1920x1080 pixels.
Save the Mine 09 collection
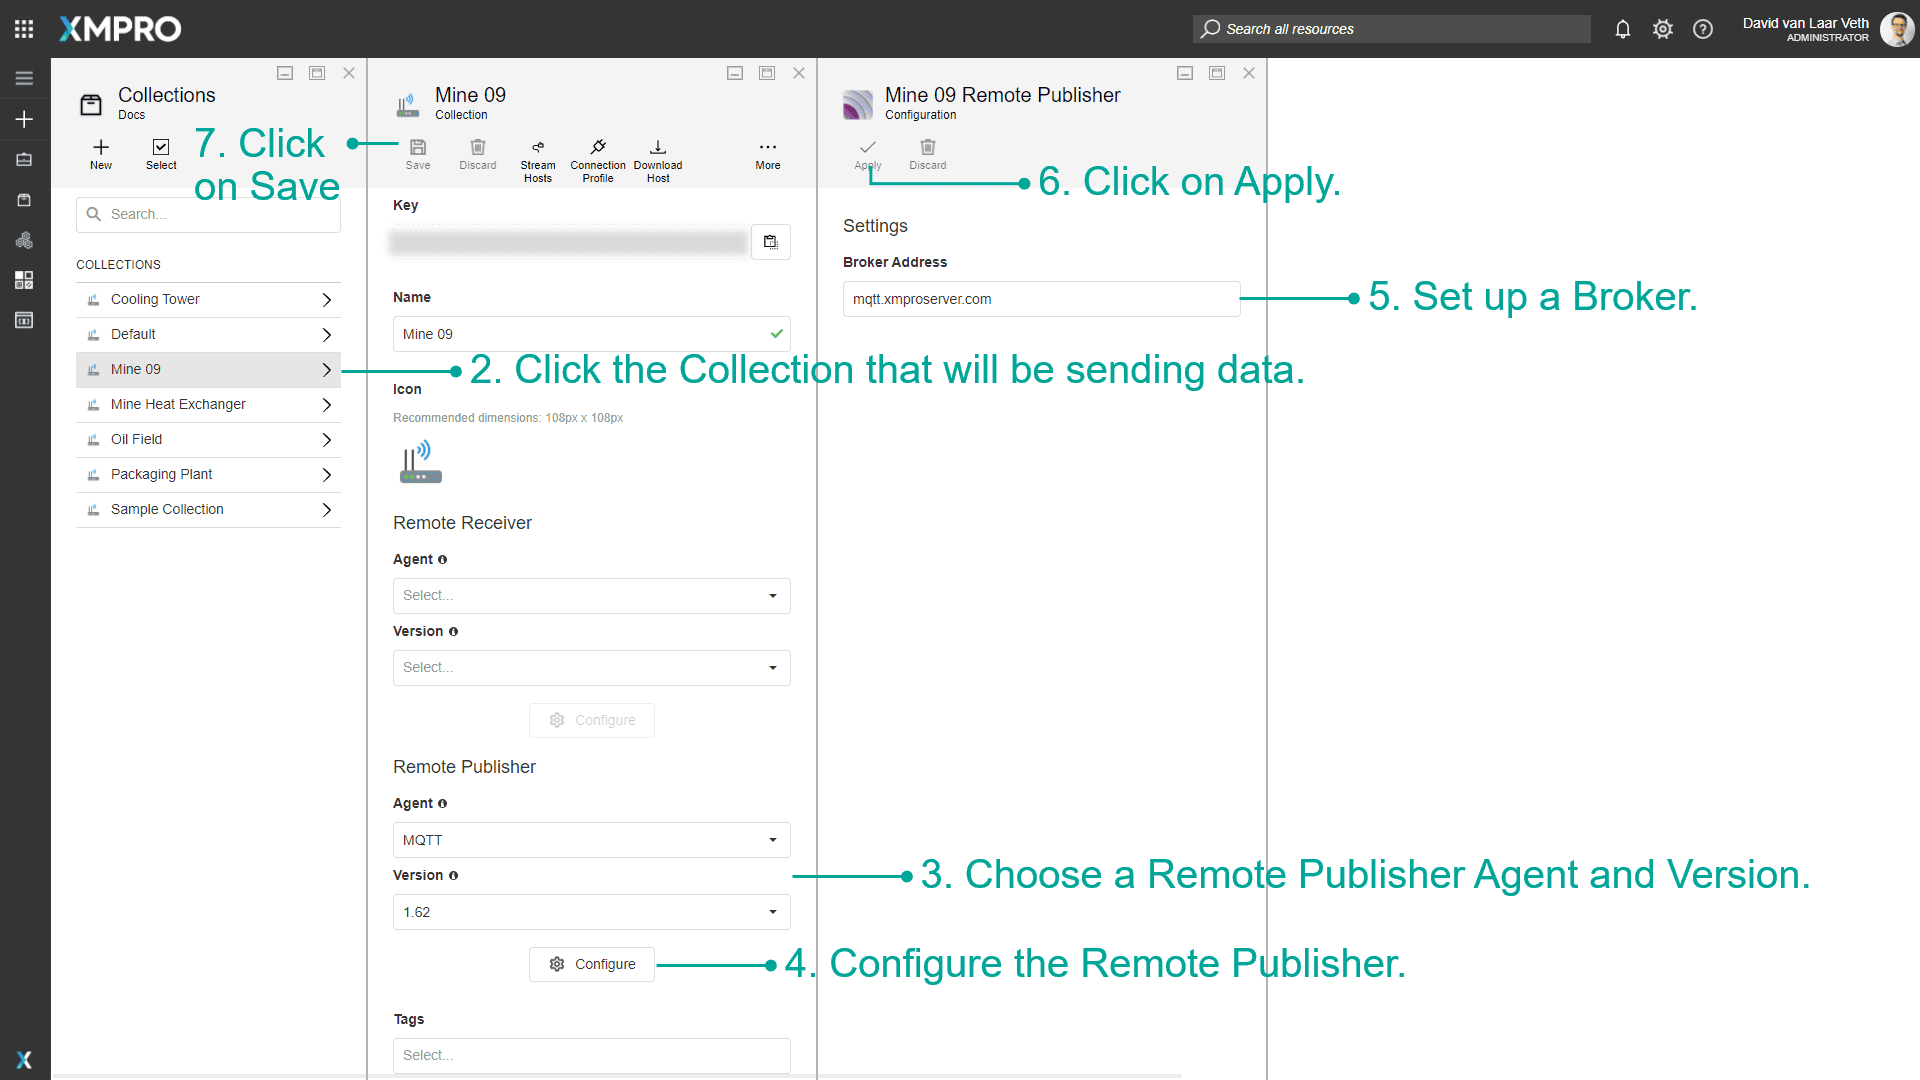(417, 153)
